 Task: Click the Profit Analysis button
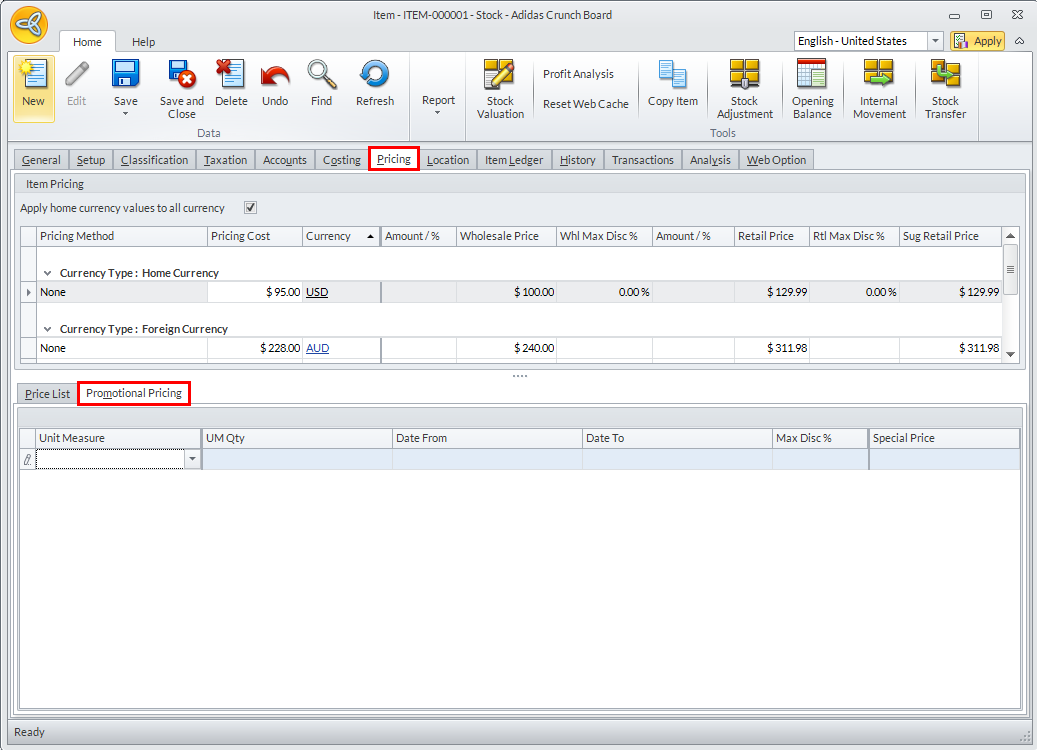coord(578,74)
